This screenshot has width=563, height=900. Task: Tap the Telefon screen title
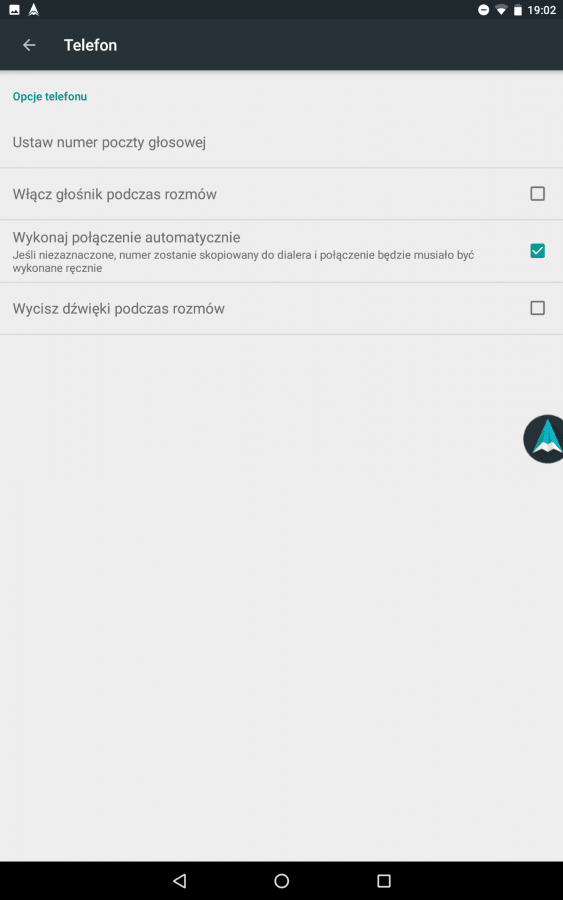pos(90,45)
